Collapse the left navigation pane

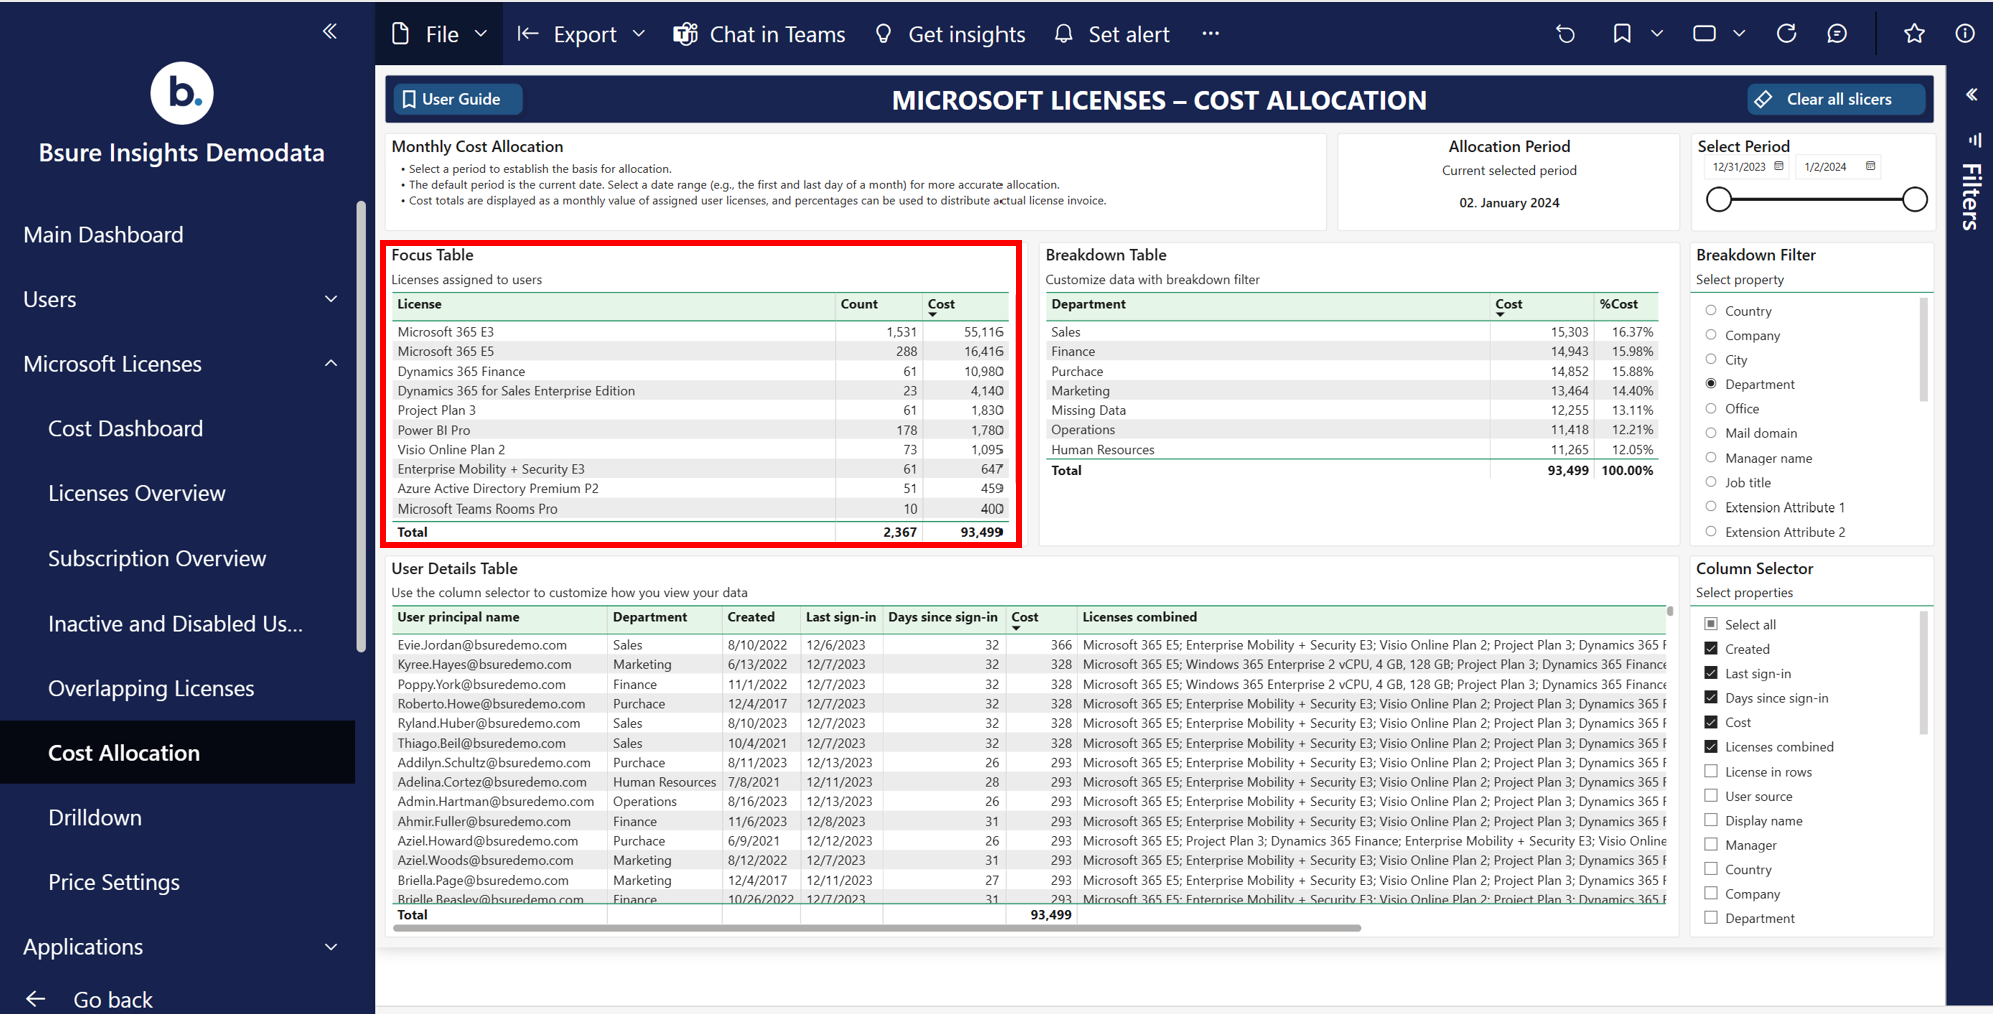pos(330,32)
